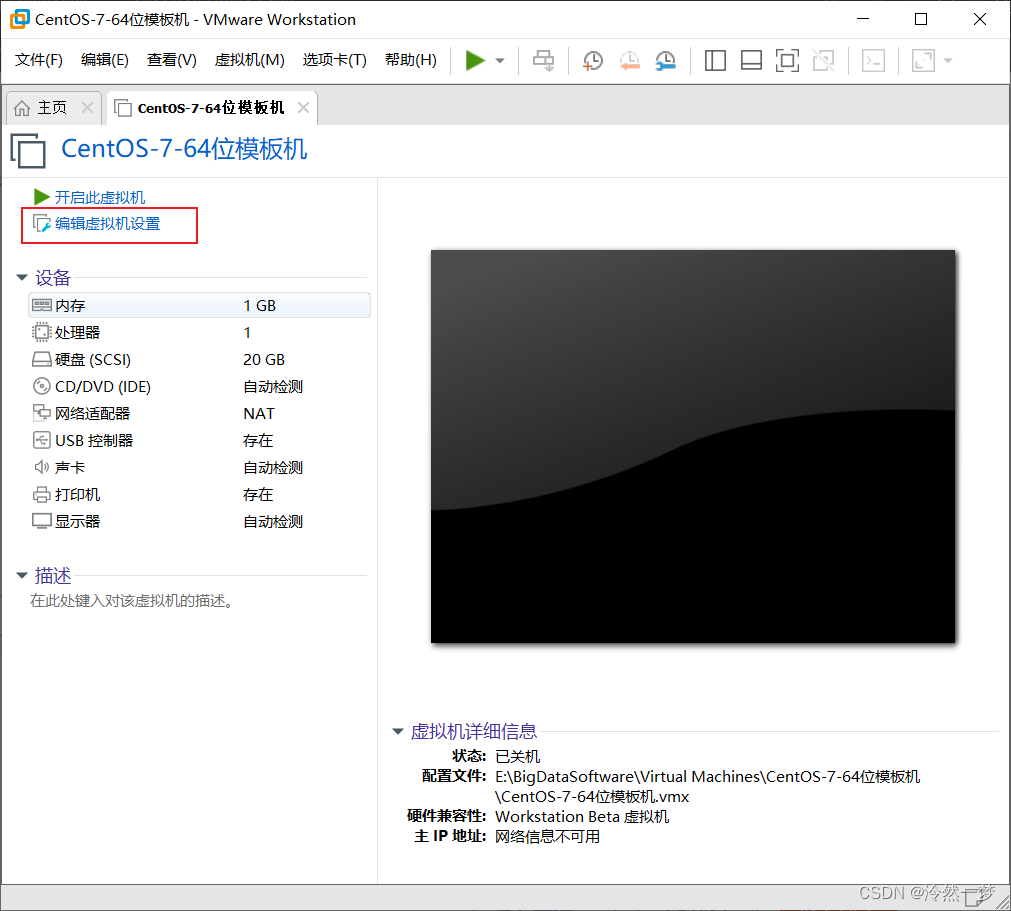Click the Workstation Beta 虚拟机 compatibility text
Viewport: 1011px width, 911px height.
click(x=582, y=817)
